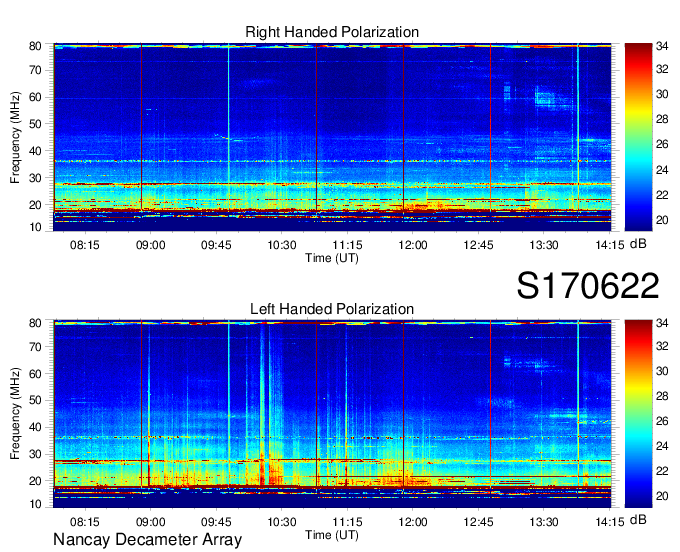
Task: Click the 09:45 tick under Right Handed plot
Action: click(x=216, y=245)
